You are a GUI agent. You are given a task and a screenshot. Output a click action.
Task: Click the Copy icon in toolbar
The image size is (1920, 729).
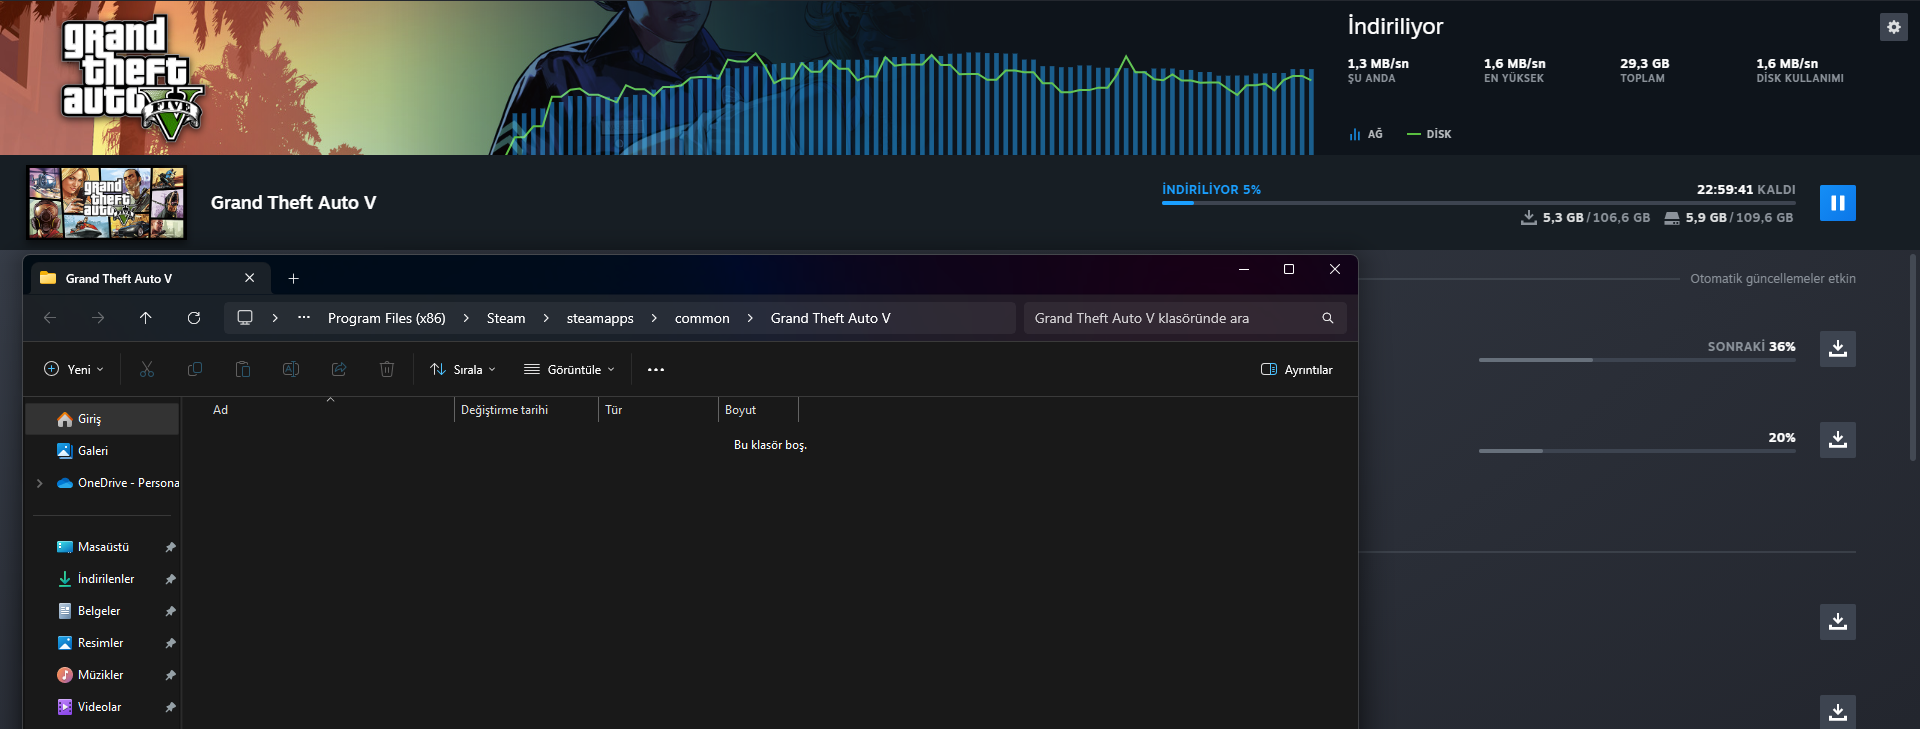tap(195, 369)
